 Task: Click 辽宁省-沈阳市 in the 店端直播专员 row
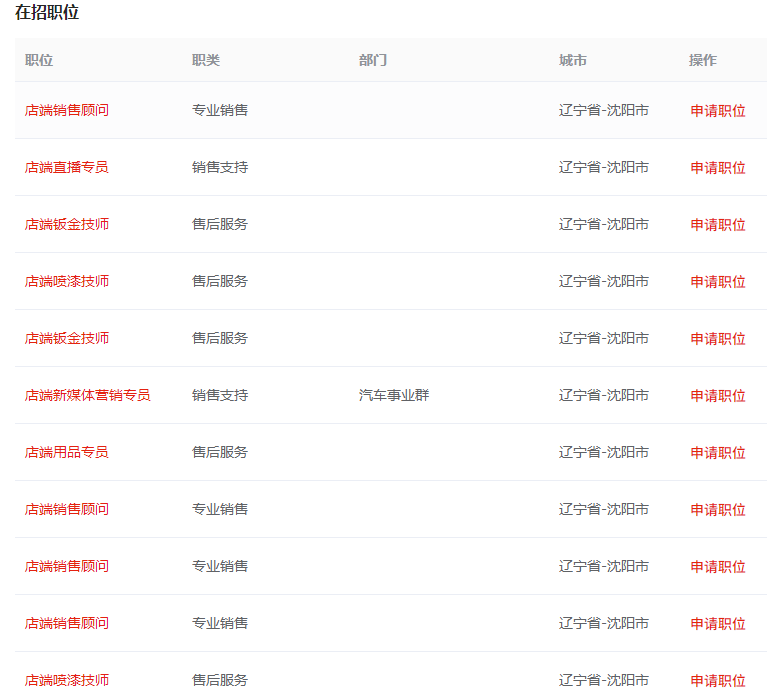tap(604, 167)
